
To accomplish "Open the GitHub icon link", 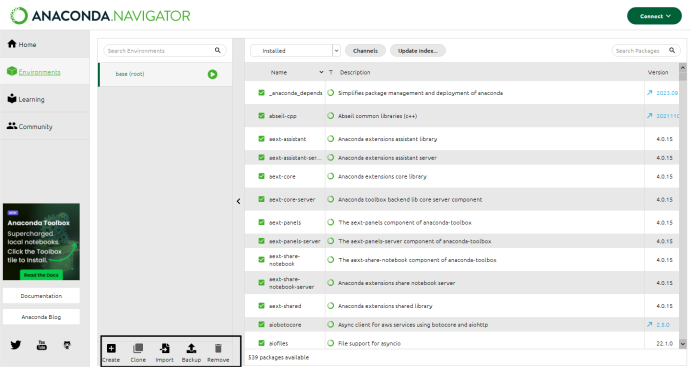I will (x=67, y=345).
